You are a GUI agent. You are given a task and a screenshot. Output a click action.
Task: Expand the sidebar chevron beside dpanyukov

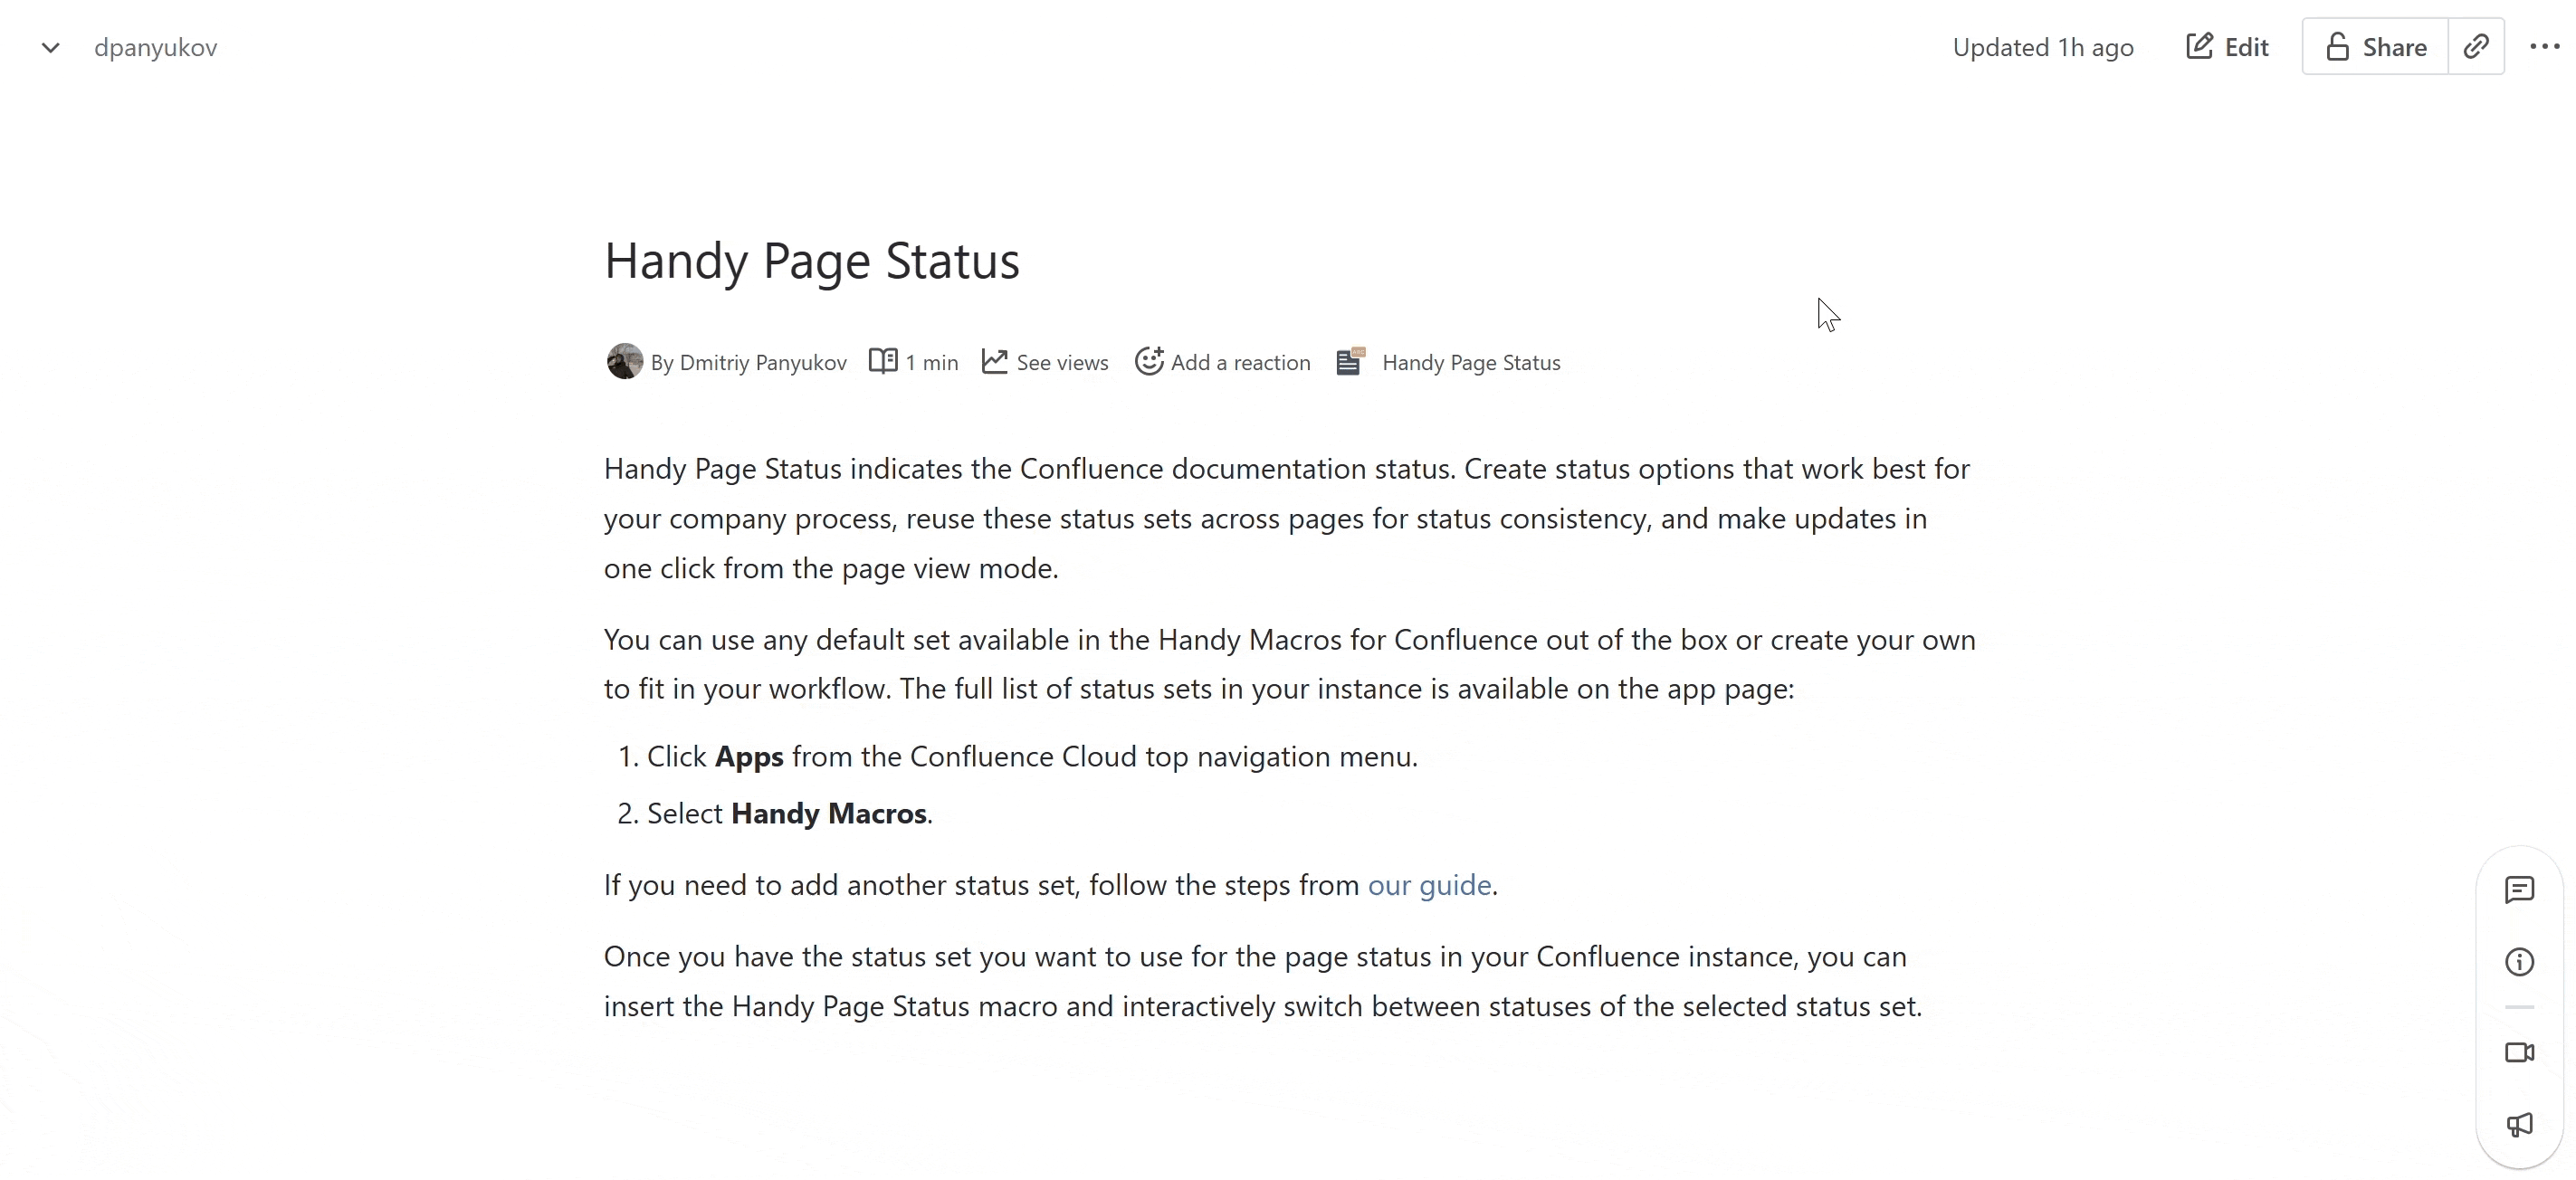pyautogui.click(x=50, y=47)
